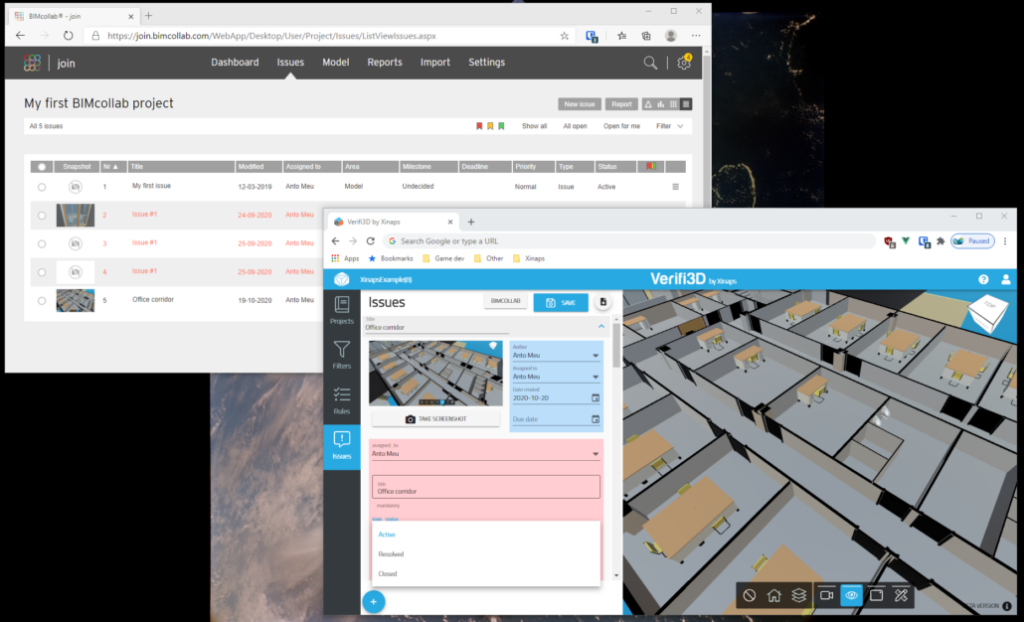
Task: Click the hide/no-entry tool in the viewer toolbar
Action: [749, 595]
